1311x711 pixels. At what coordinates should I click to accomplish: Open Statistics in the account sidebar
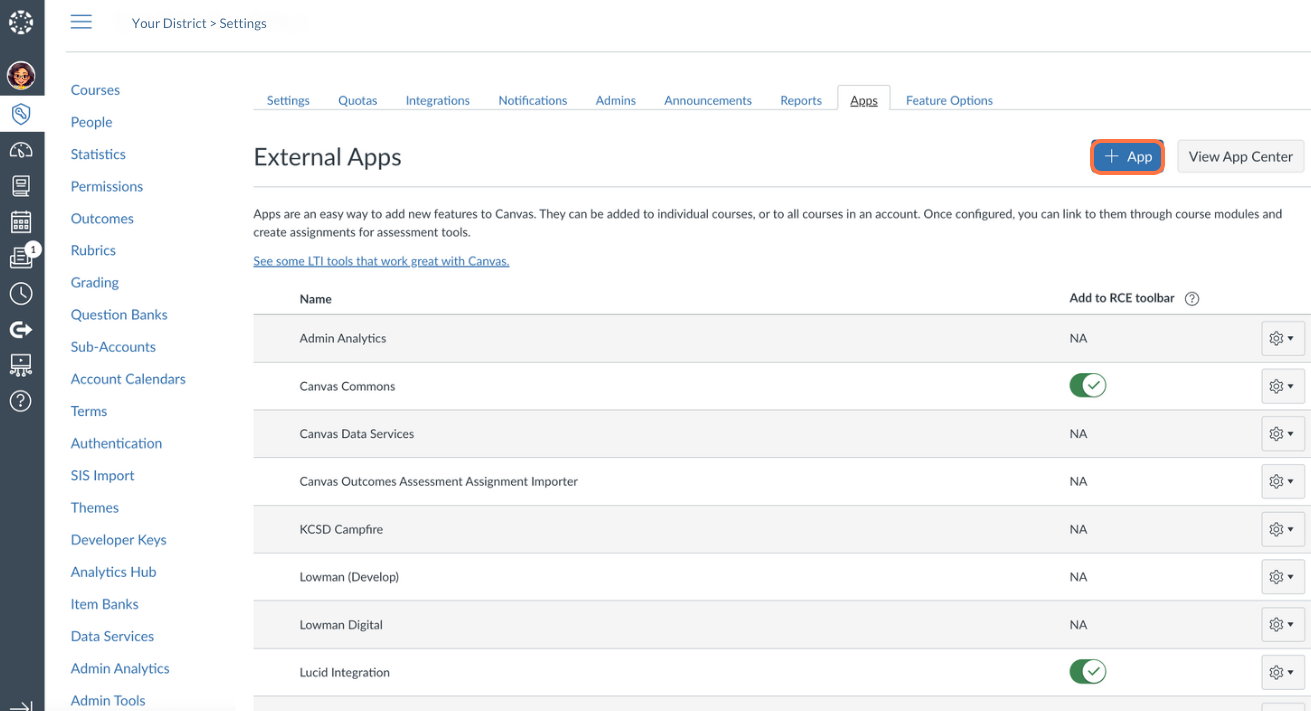coord(98,154)
